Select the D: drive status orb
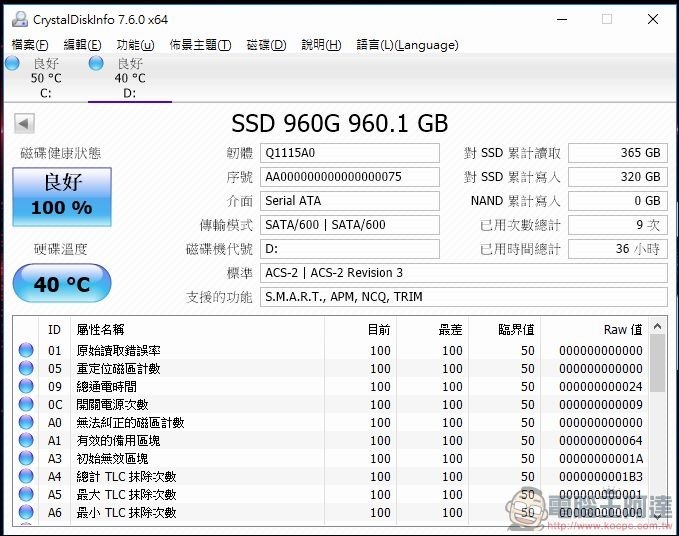This screenshot has height=536, width=679. 96,63
